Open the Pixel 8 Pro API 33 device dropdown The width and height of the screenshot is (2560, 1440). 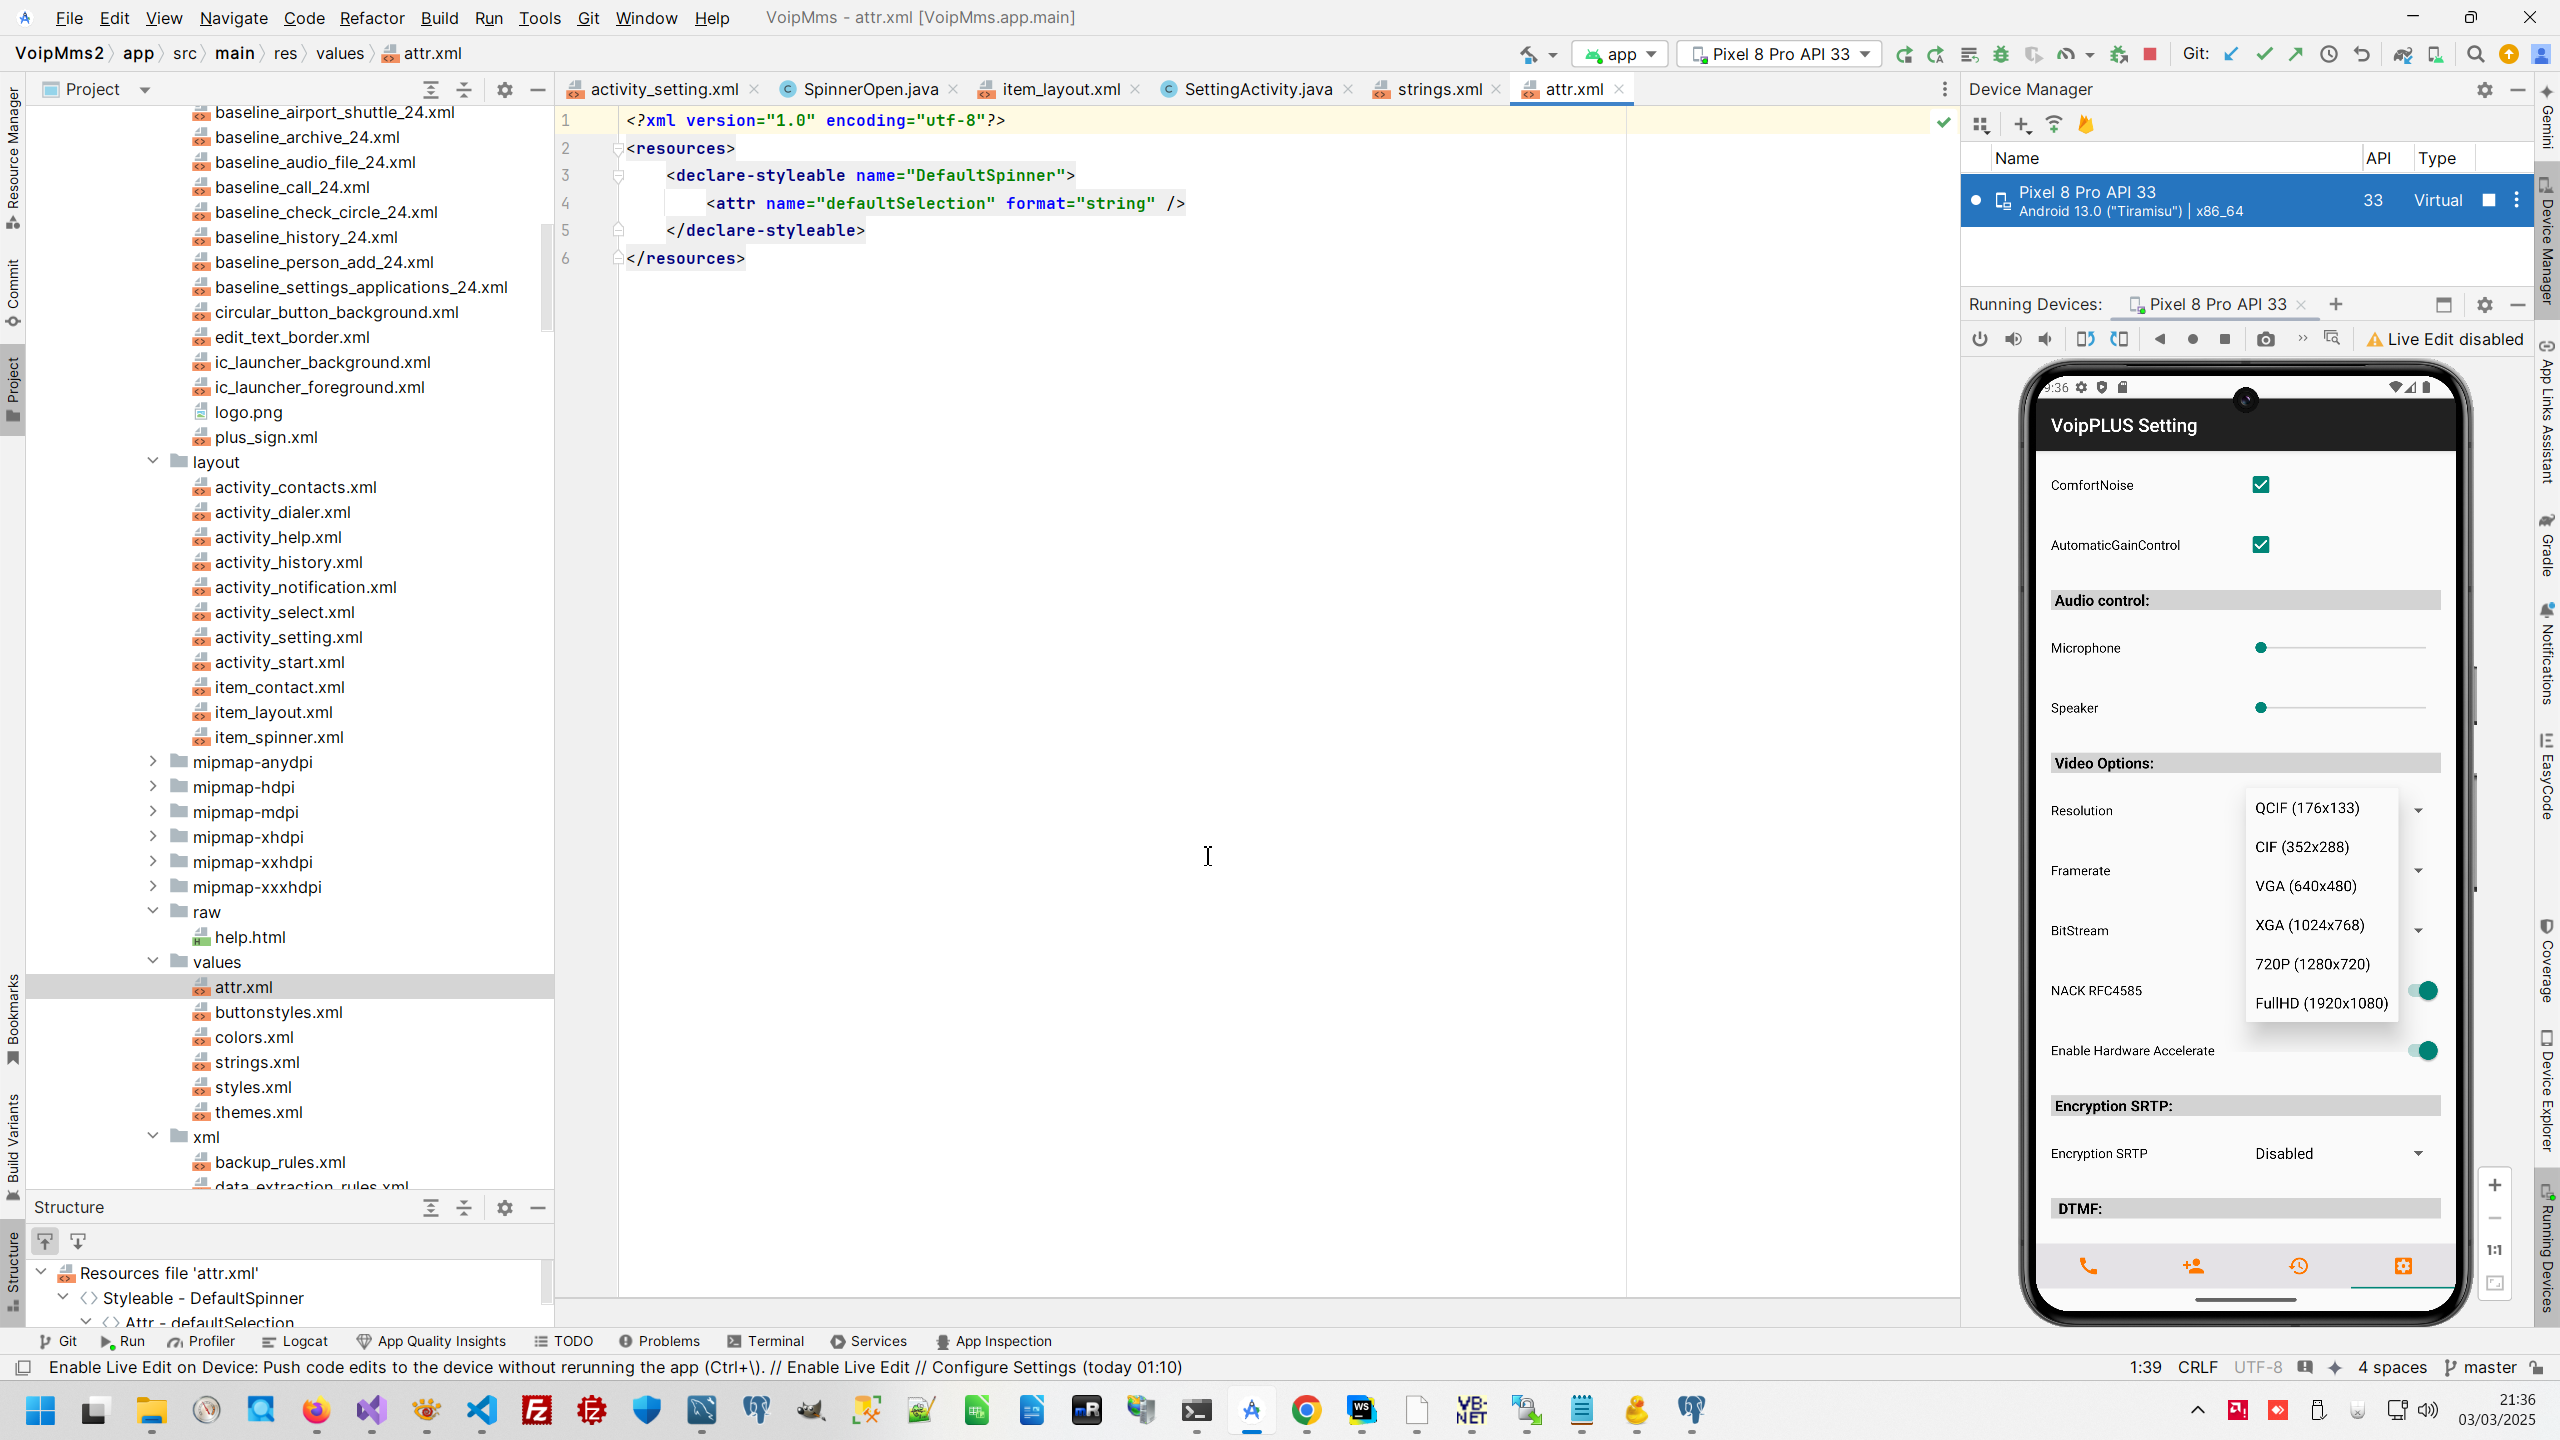tap(1780, 54)
